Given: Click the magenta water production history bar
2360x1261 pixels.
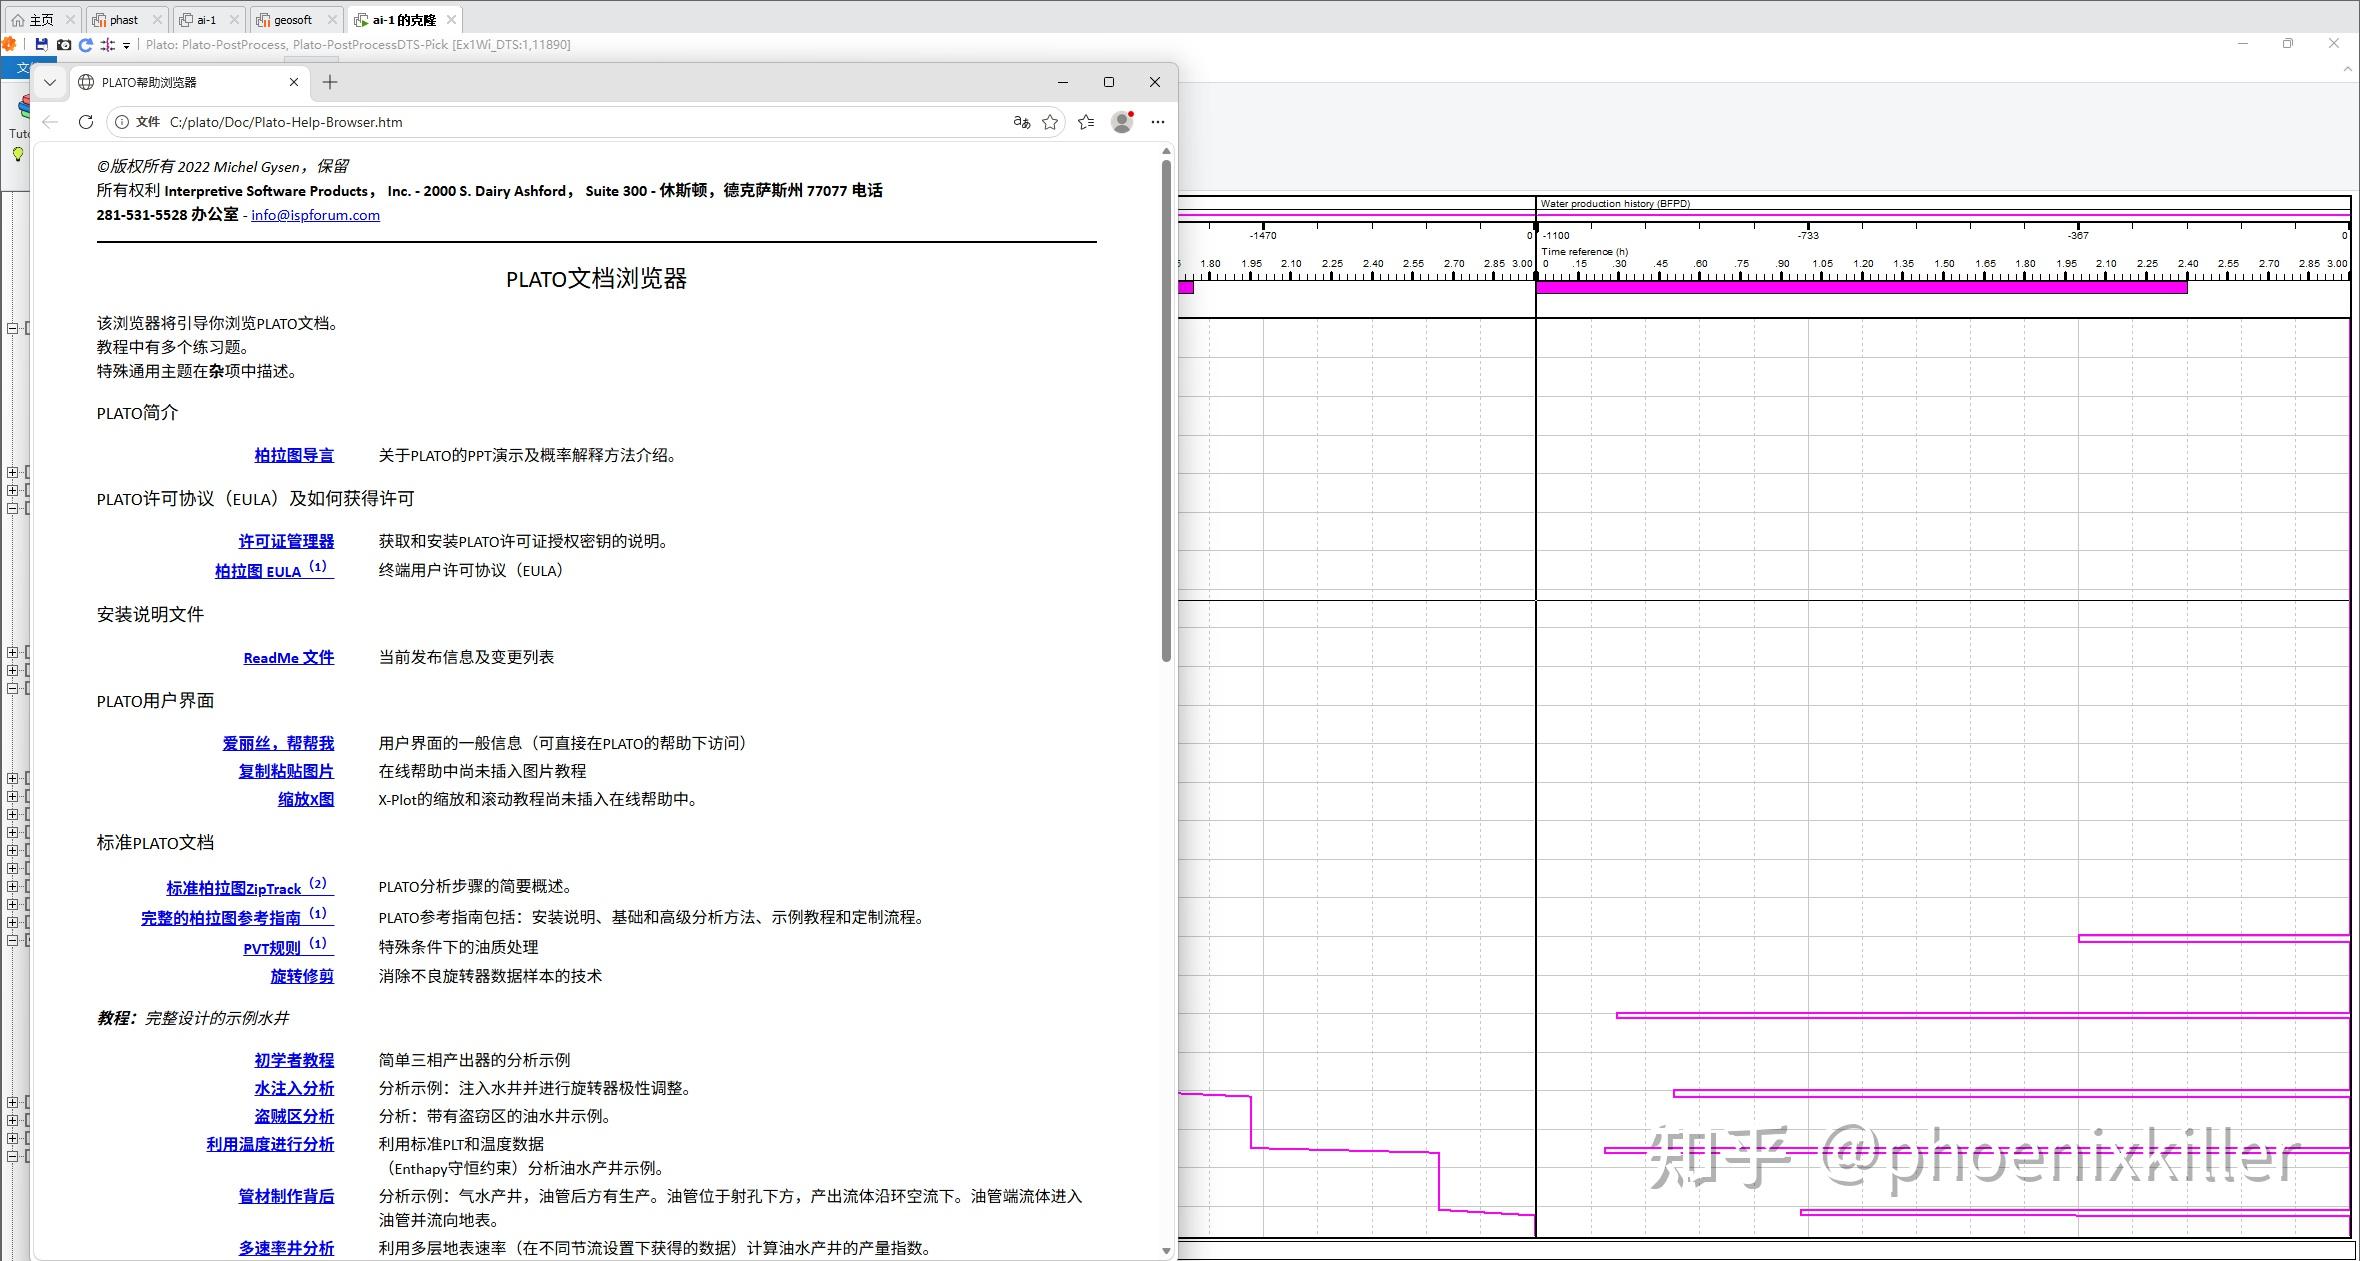Looking at the screenshot, I should tap(1862, 288).
